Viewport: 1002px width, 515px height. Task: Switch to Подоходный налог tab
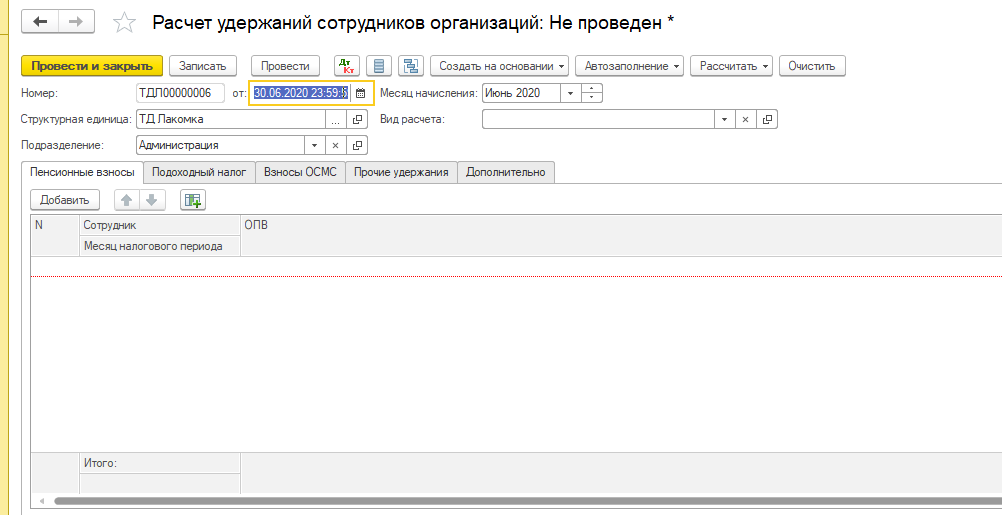pos(199,173)
